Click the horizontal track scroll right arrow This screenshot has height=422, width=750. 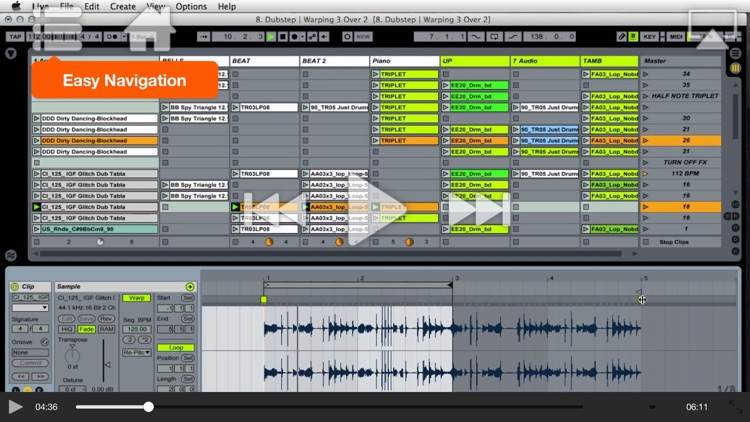tap(635, 254)
